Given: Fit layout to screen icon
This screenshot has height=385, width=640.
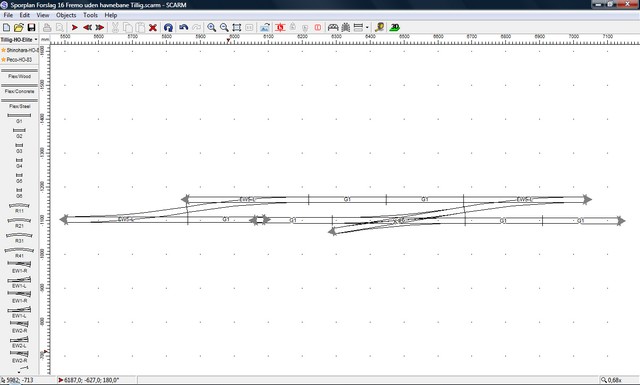Looking at the screenshot, I should pyautogui.click(x=237, y=28).
